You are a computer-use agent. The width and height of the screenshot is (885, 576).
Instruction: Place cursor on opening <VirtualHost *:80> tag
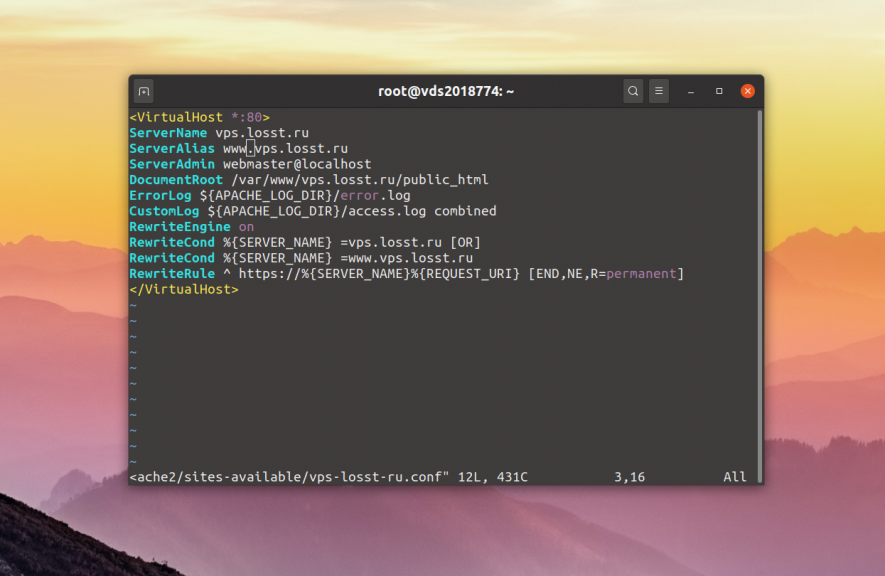(x=199, y=117)
